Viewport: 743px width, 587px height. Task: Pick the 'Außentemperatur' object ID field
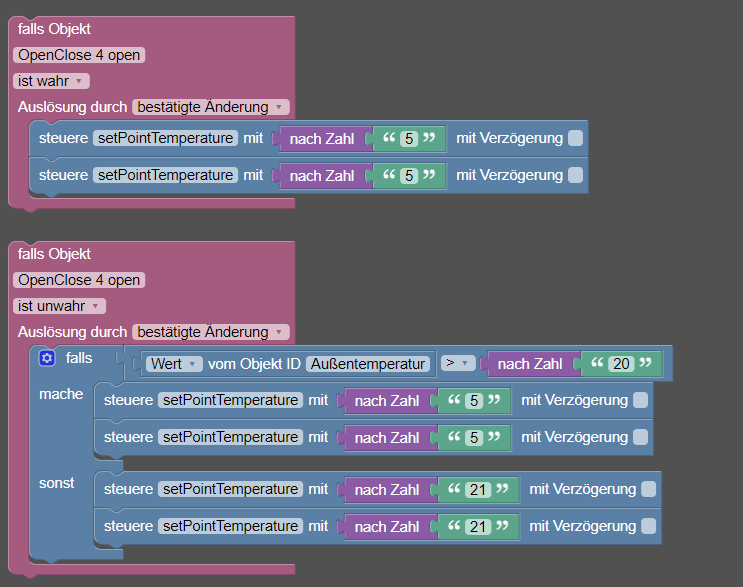[368, 364]
